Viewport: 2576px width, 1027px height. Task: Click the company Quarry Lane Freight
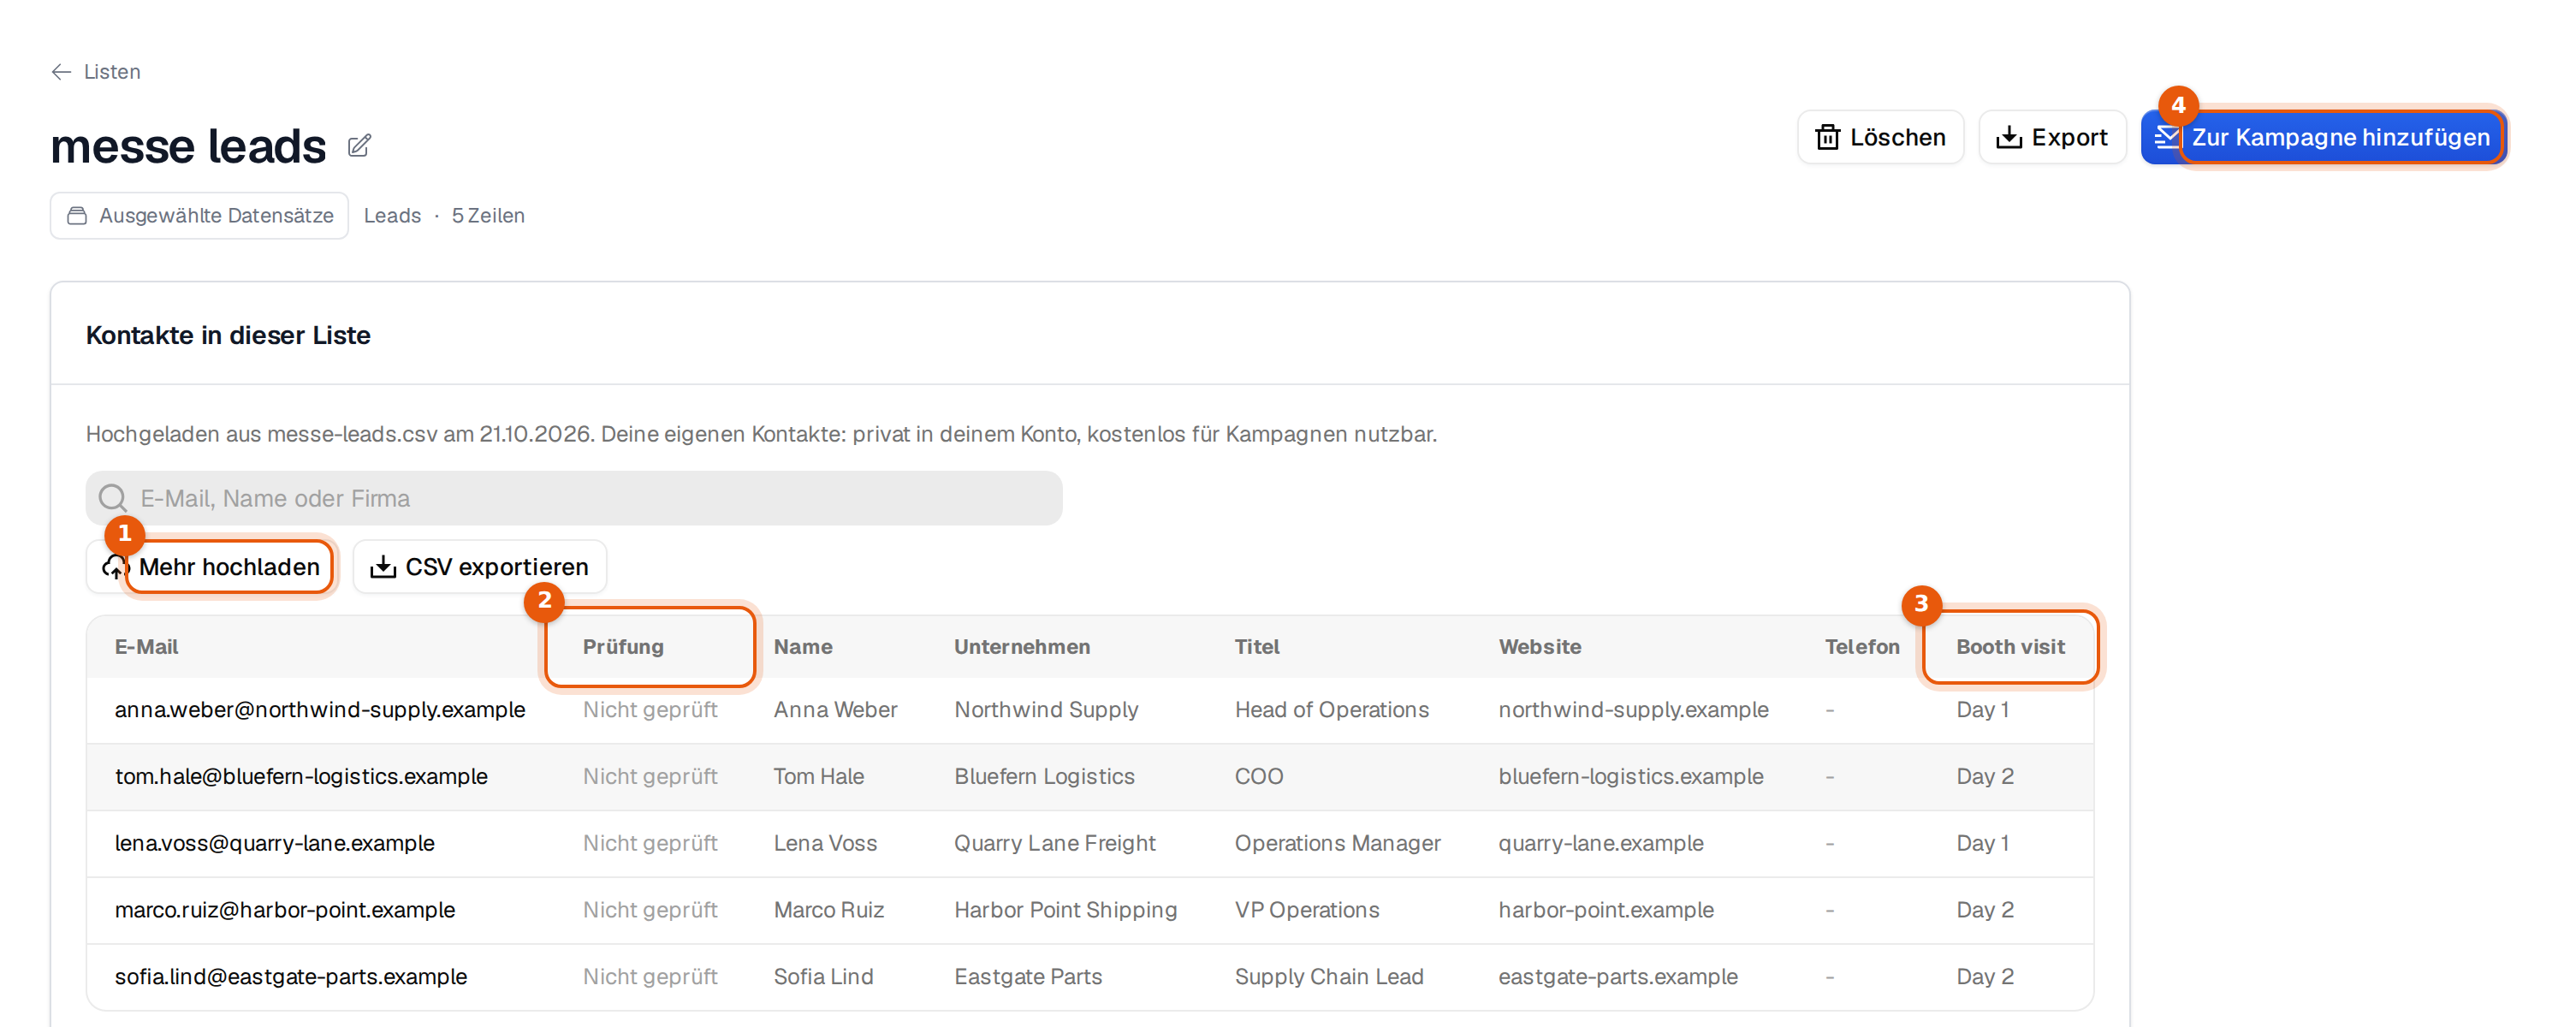[x=1054, y=844]
